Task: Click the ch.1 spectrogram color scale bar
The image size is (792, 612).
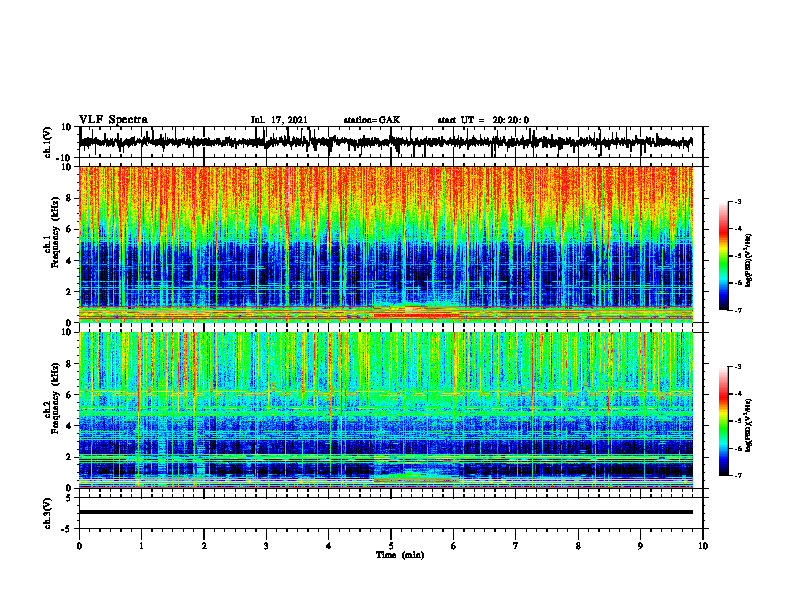Action: [x=723, y=255]
